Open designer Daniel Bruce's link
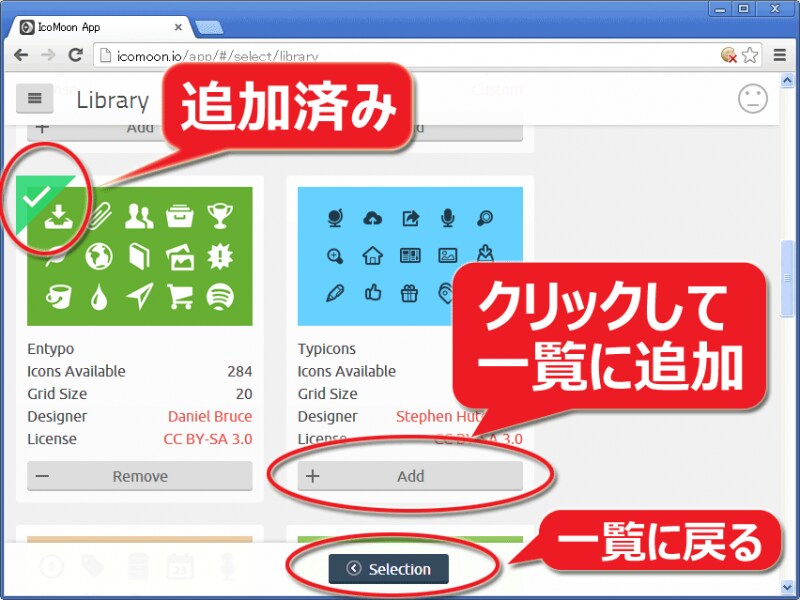The image size is (800, 600). point(210,416)
